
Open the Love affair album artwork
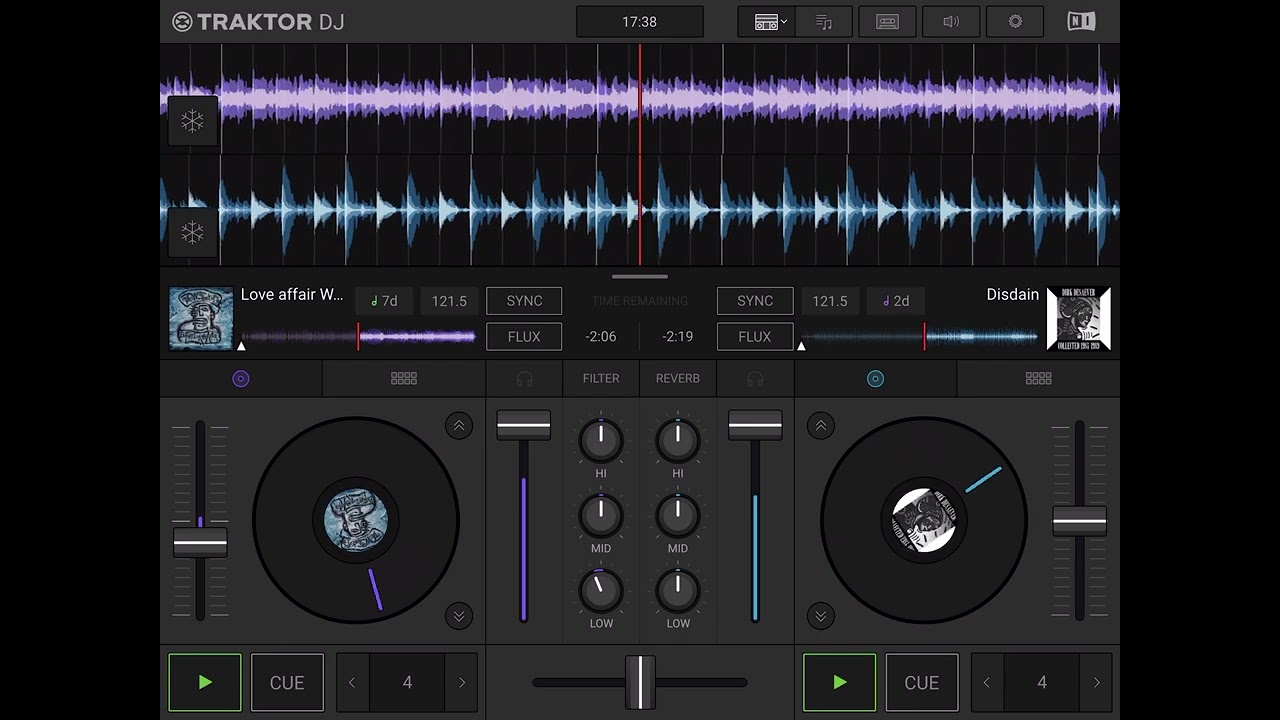(x=201, y=319)
